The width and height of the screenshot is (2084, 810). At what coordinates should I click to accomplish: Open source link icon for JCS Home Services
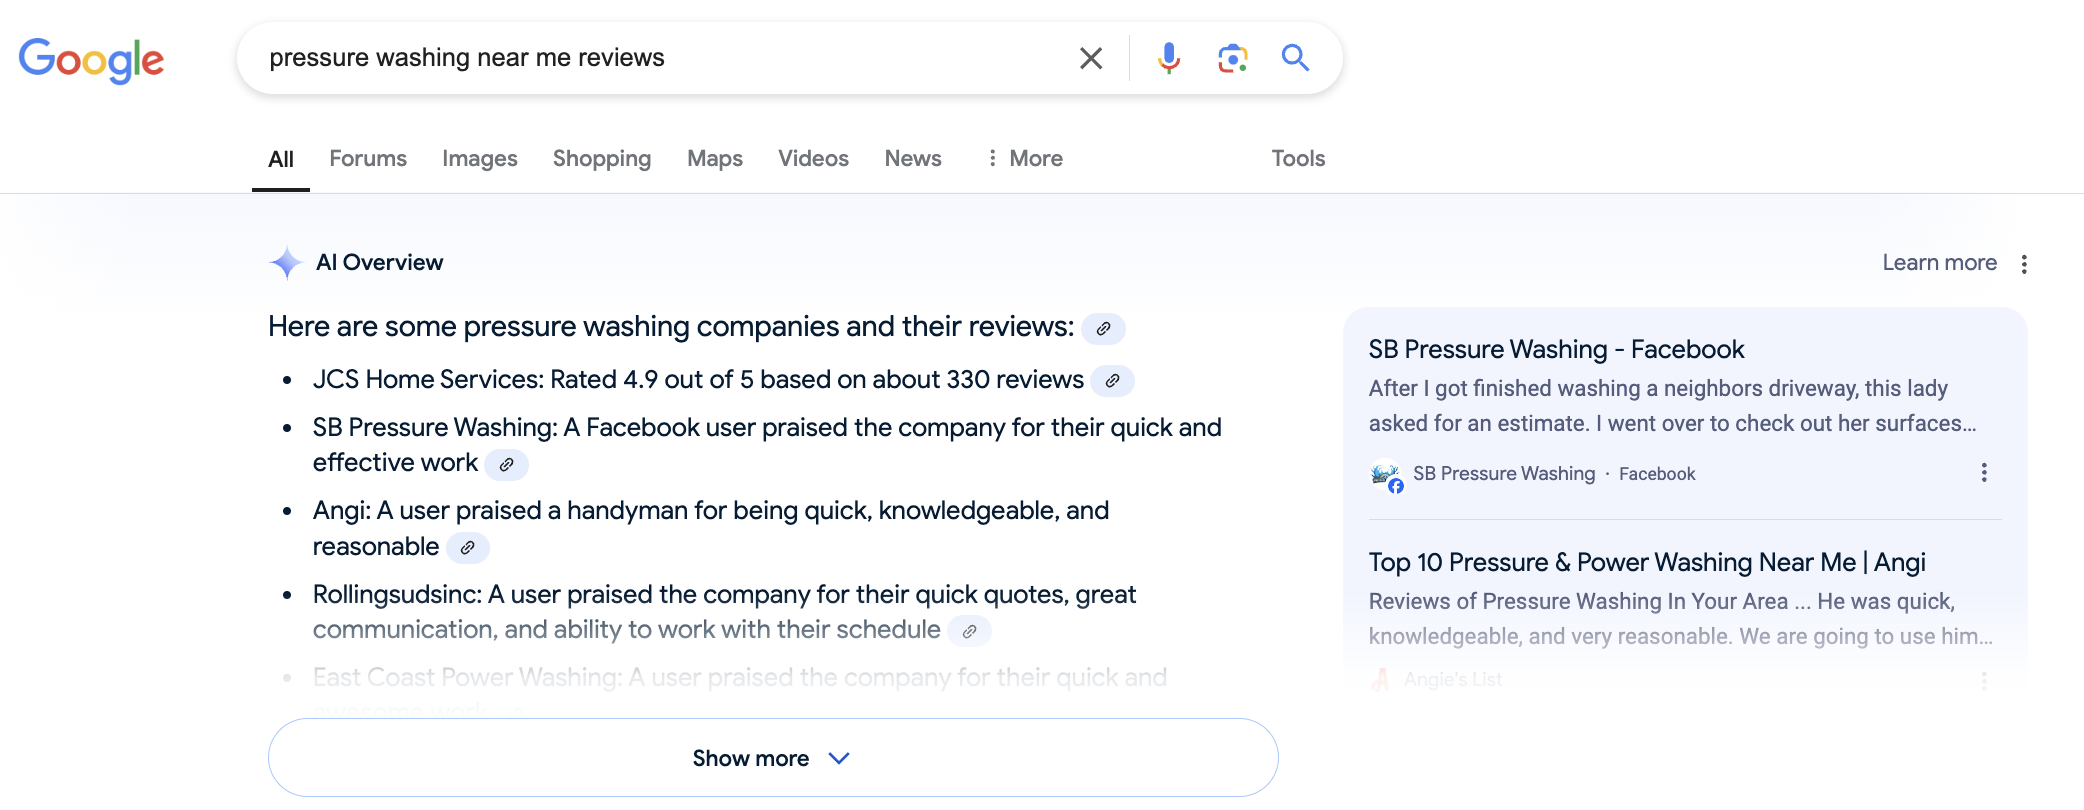point(1112,381)
